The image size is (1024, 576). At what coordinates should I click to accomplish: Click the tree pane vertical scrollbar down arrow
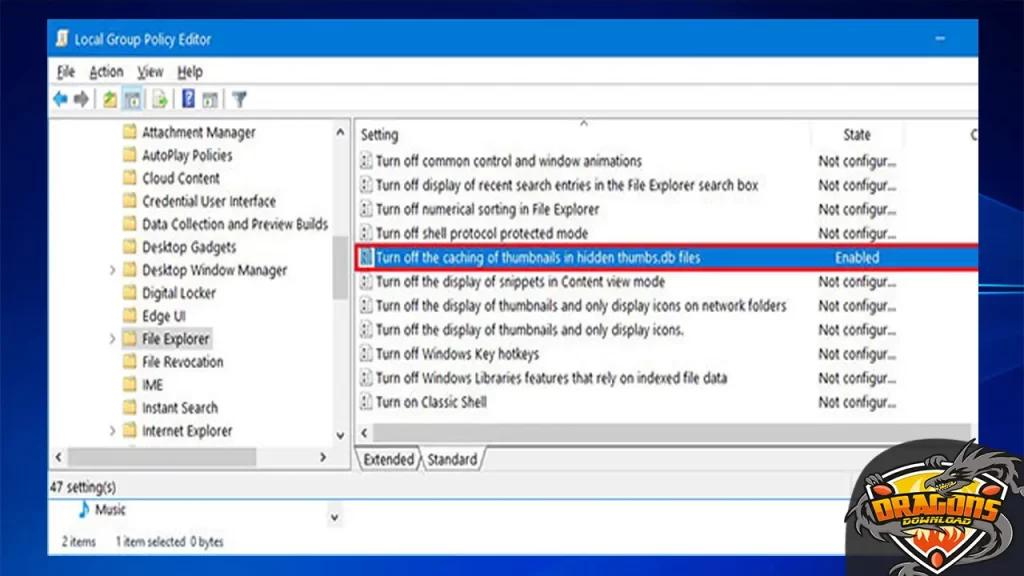pos(340,436)
